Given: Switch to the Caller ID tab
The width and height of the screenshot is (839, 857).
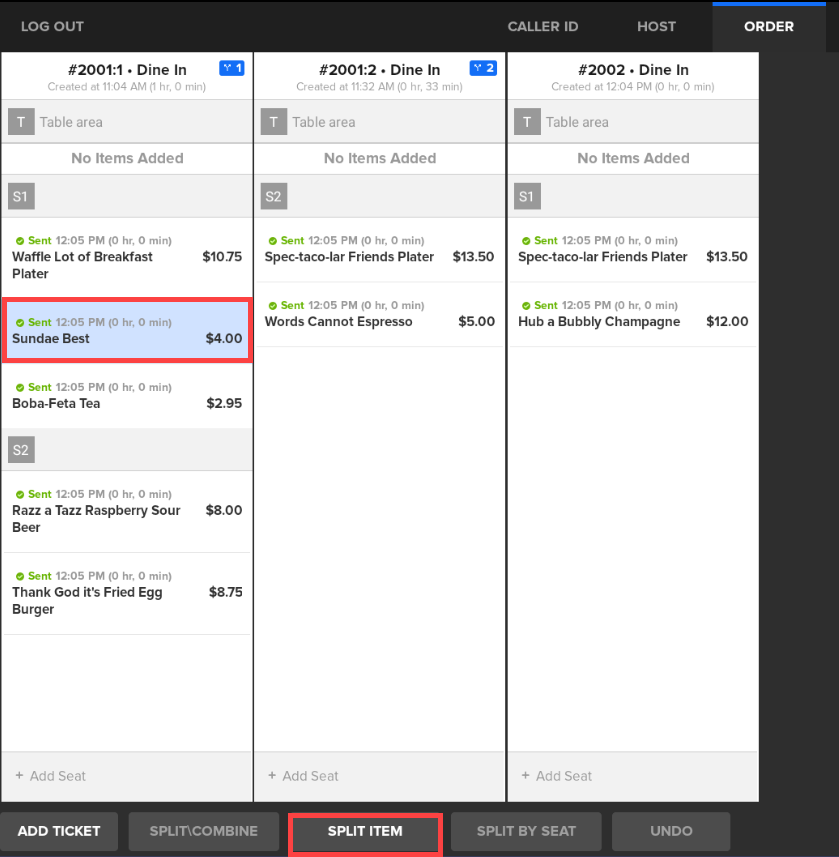Looking at the screenshot, I should click(542, 26).
